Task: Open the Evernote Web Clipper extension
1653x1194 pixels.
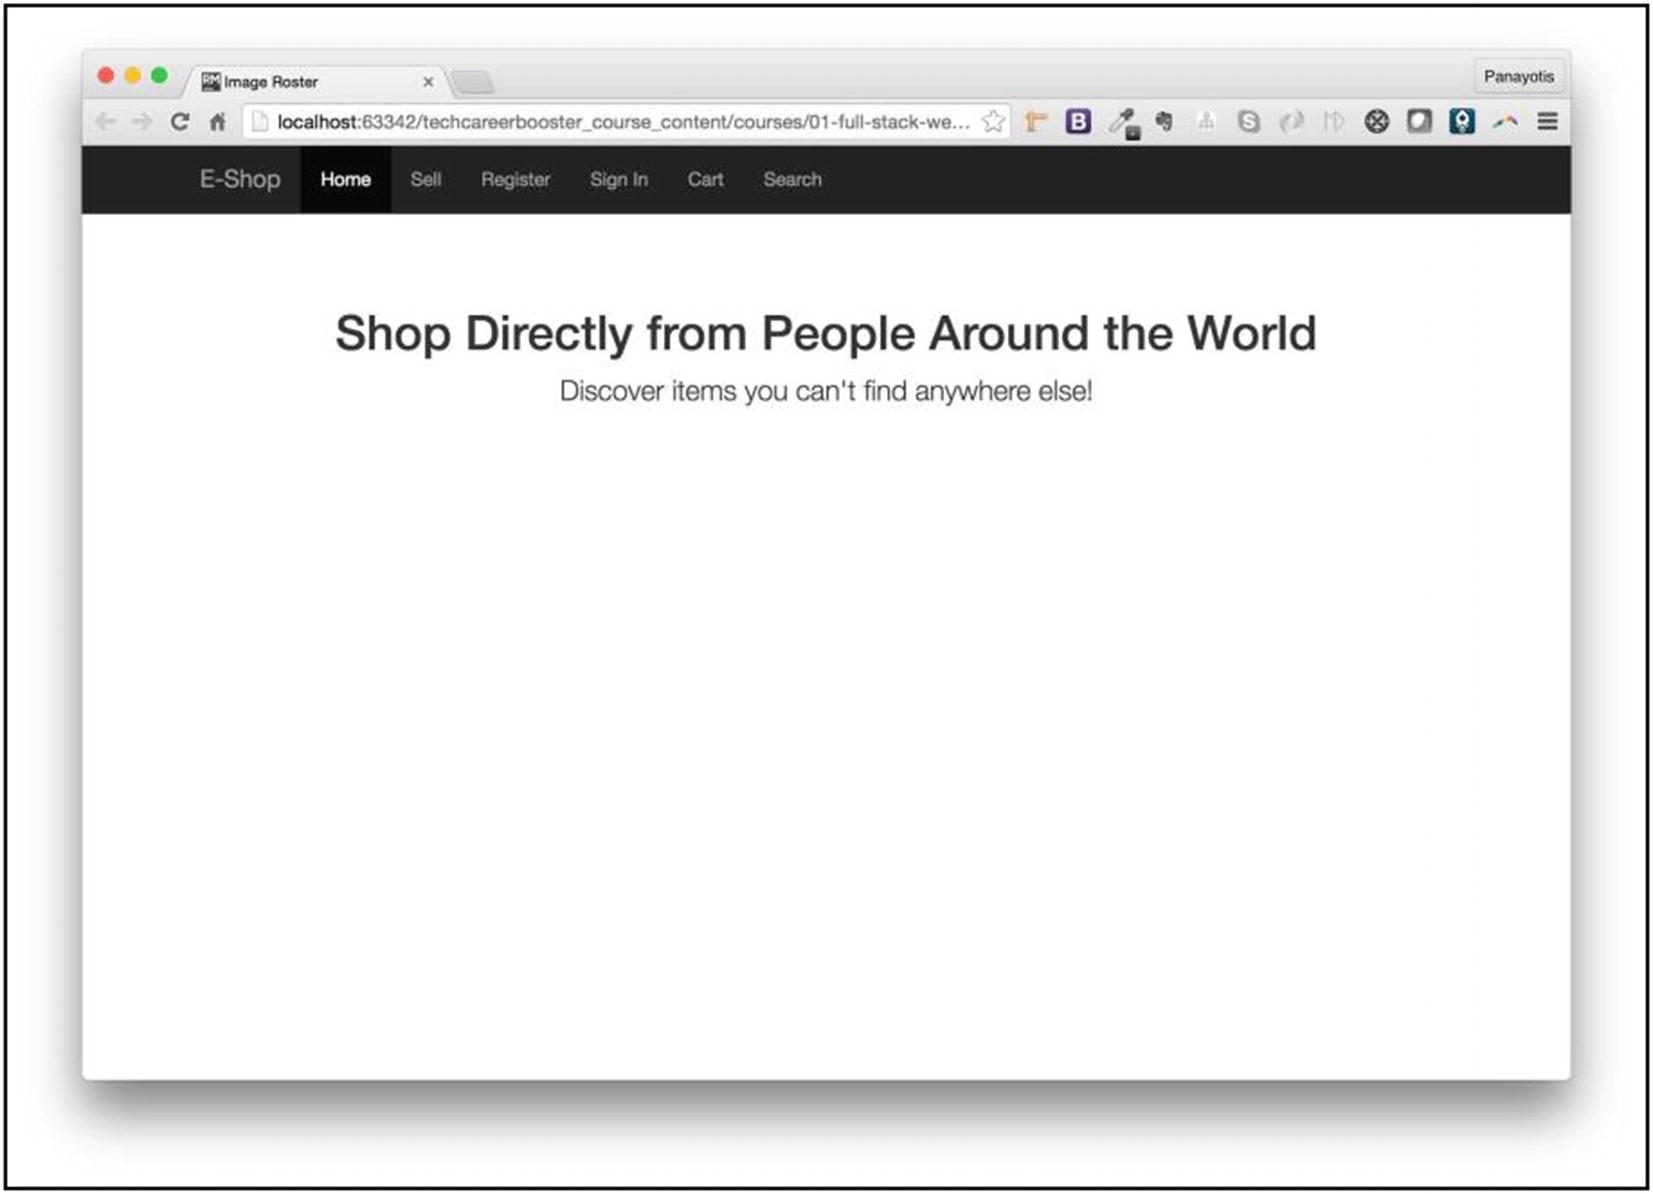Action: tap(1165, 121)
